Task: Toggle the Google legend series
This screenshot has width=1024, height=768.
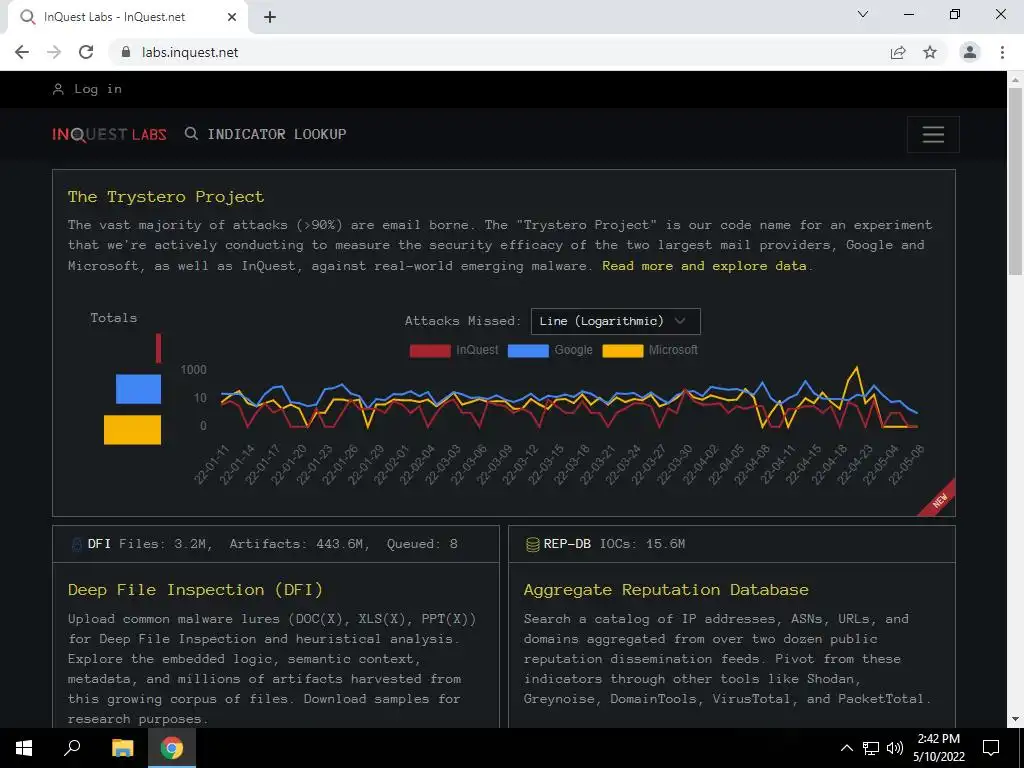Action: 551,350
